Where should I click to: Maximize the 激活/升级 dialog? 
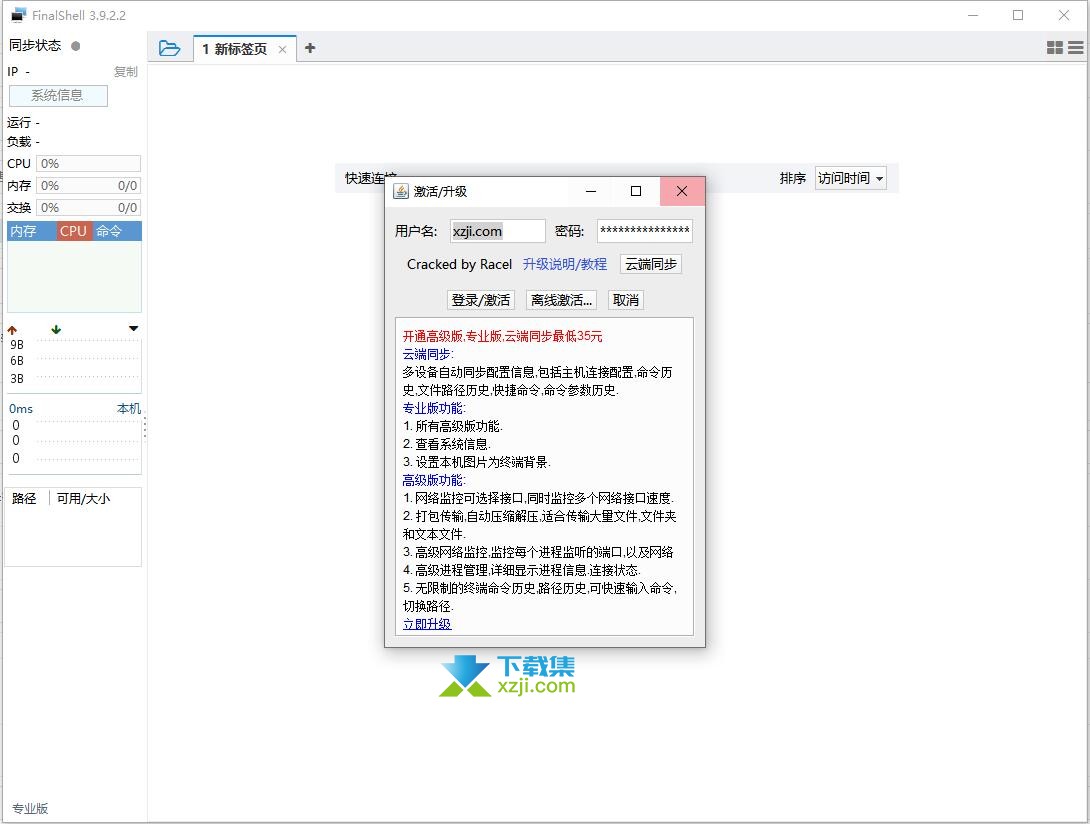tap(635, 191)
